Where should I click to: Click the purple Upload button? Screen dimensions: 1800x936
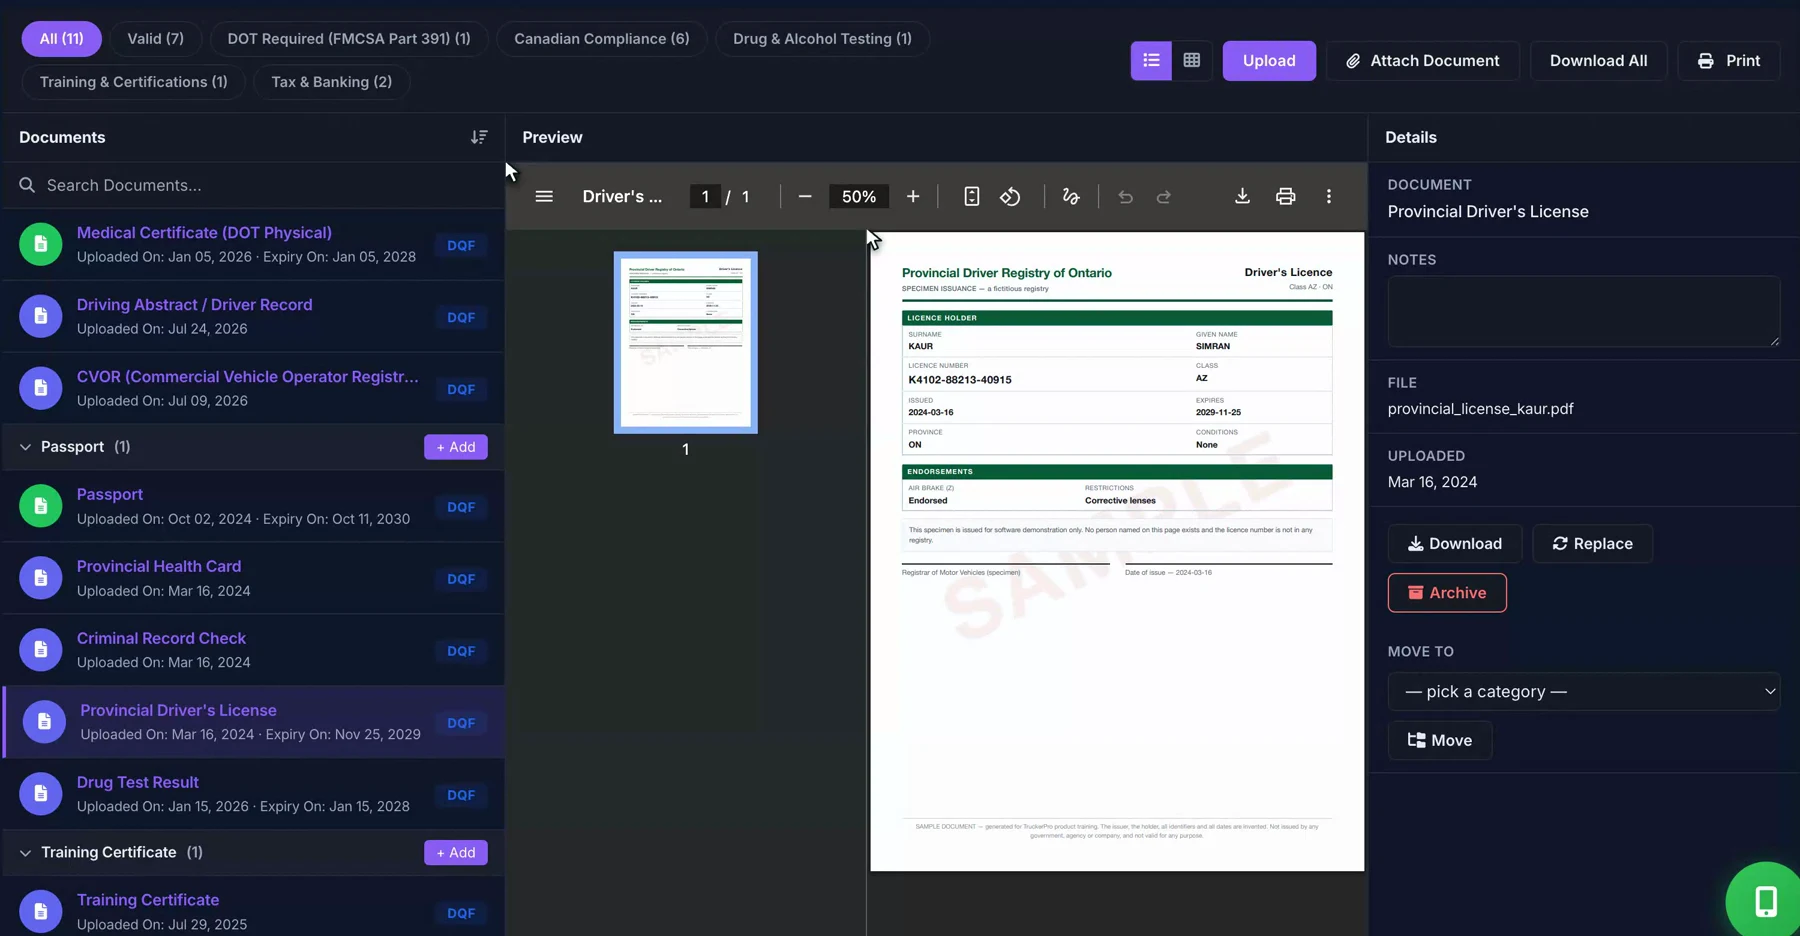coord(1269,61)
